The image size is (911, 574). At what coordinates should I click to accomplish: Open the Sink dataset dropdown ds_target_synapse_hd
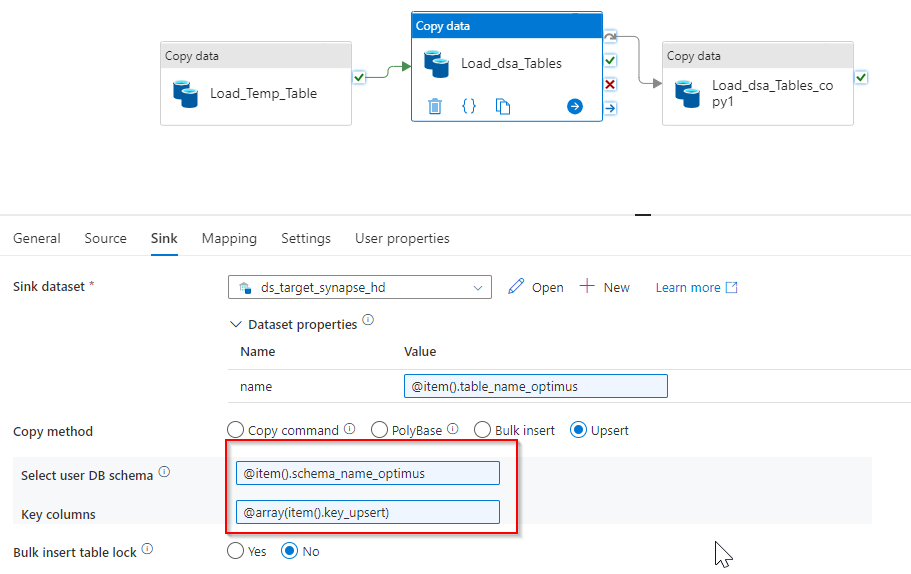pyautogui.click(x=360, y=287)
